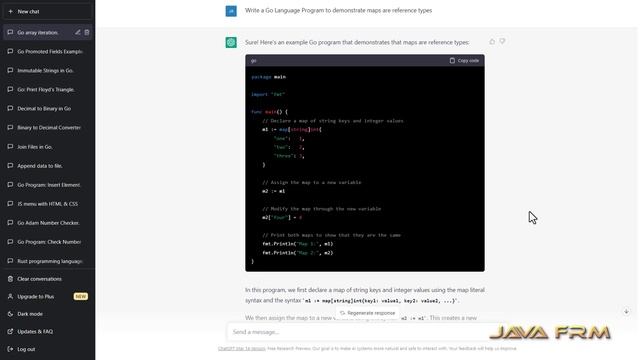Click Upgrade to Plus

(47, 297)
